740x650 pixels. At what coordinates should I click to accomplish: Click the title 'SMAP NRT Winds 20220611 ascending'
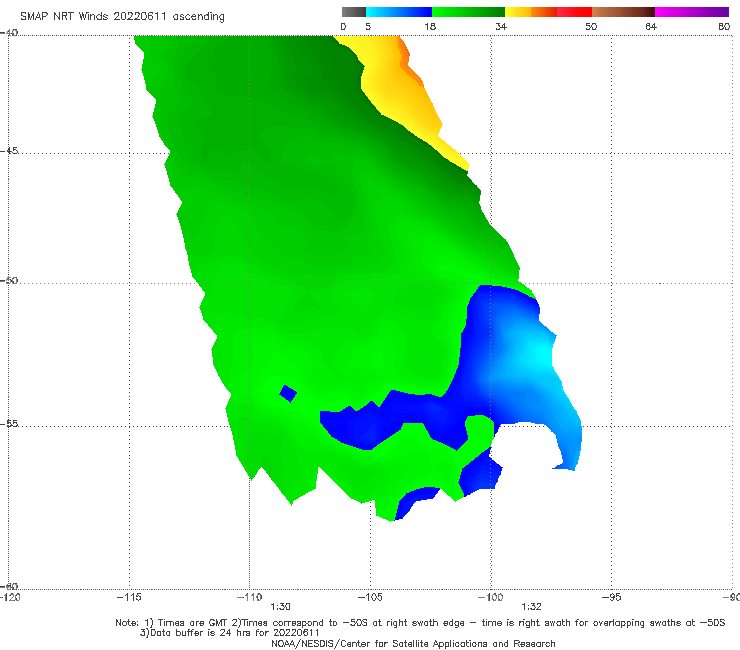[x=122, y=17]
